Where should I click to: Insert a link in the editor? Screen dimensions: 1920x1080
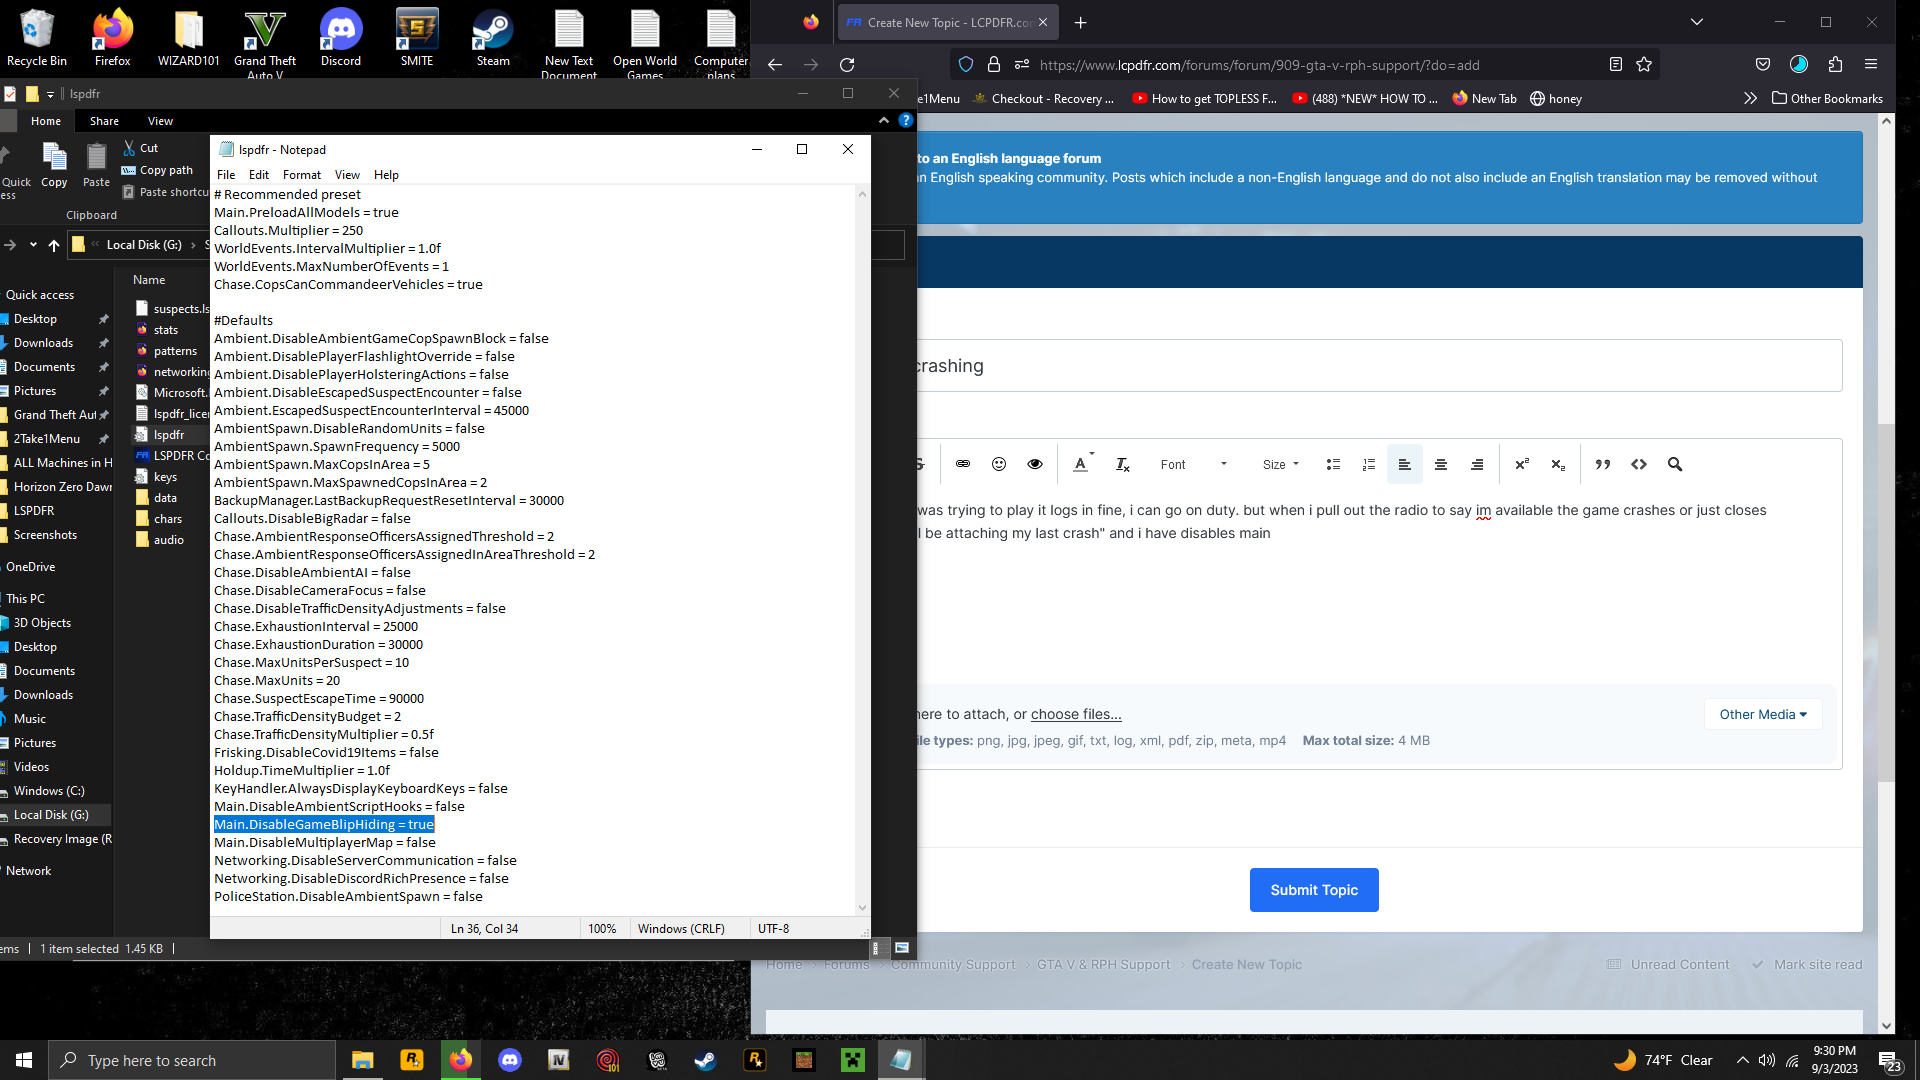point(963,464)
